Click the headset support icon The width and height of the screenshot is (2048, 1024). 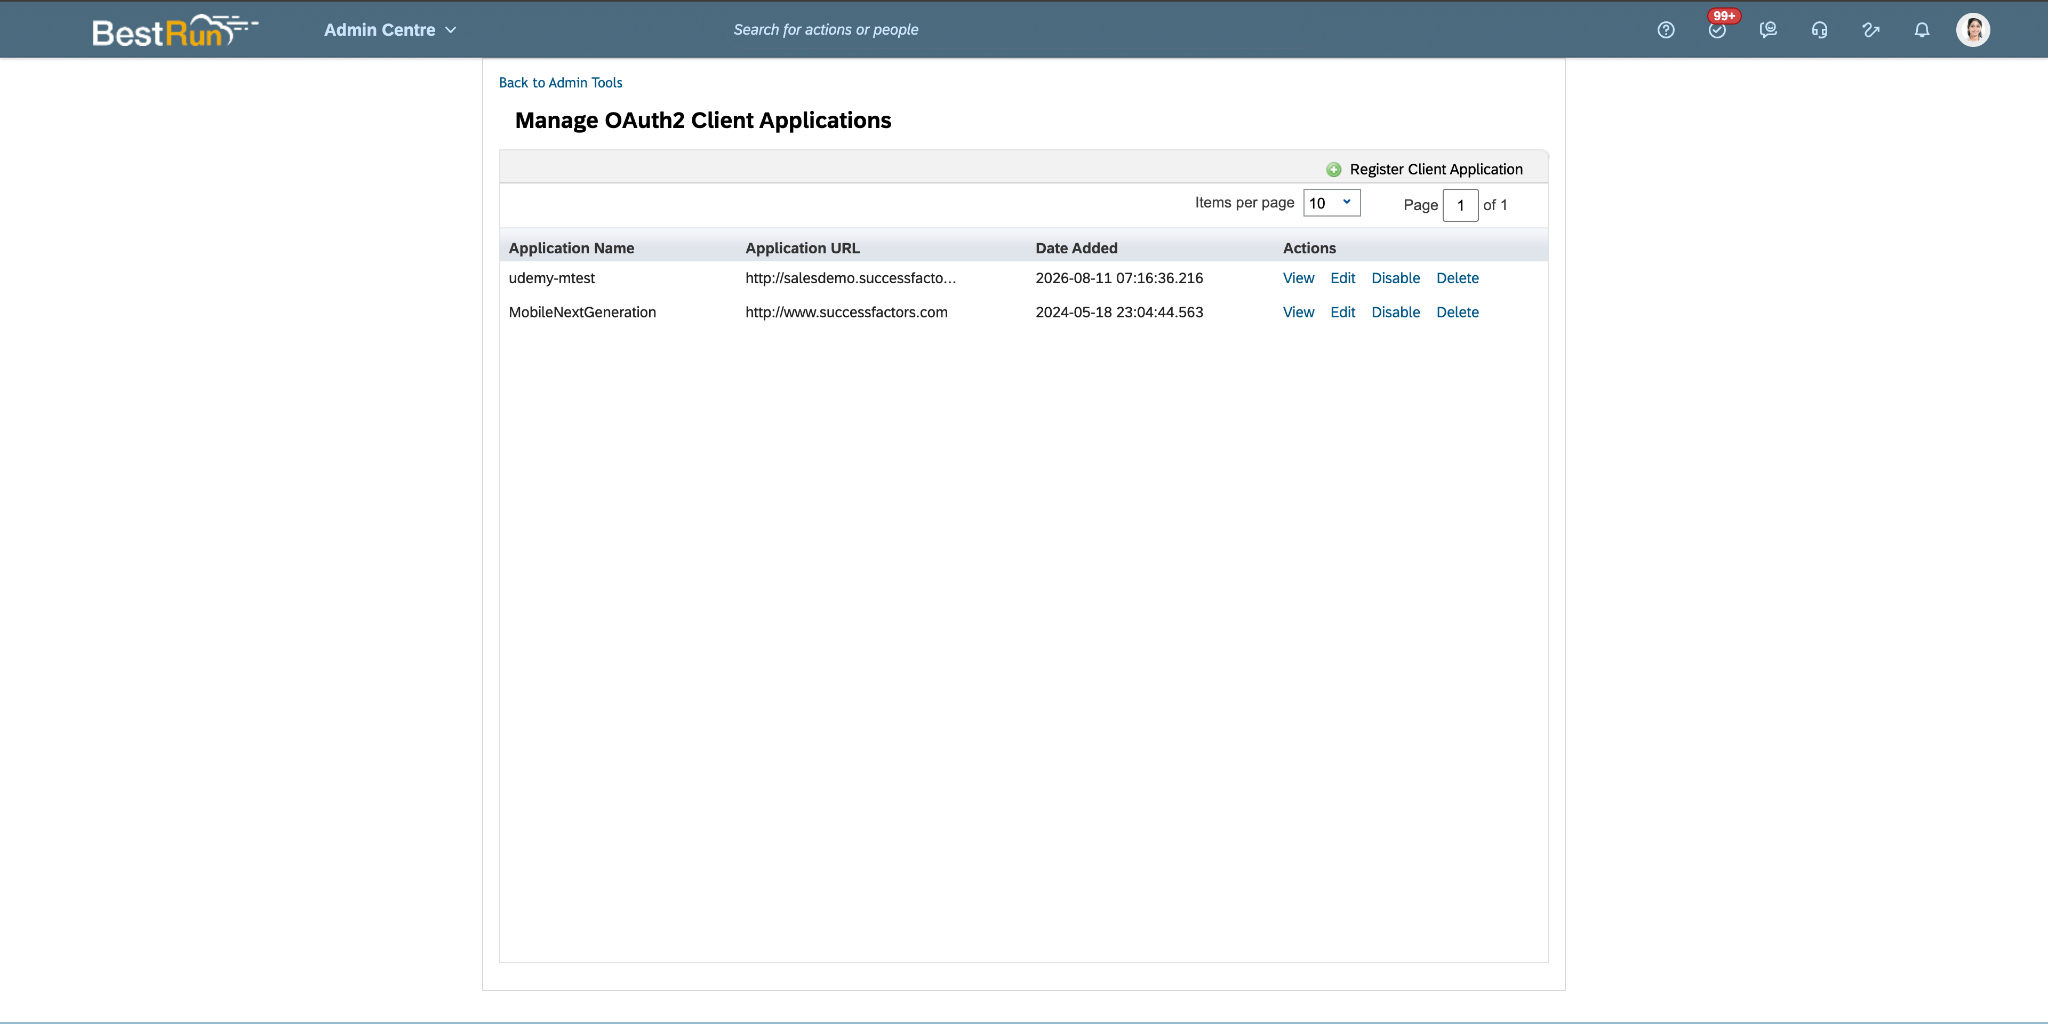[1819, 30]
